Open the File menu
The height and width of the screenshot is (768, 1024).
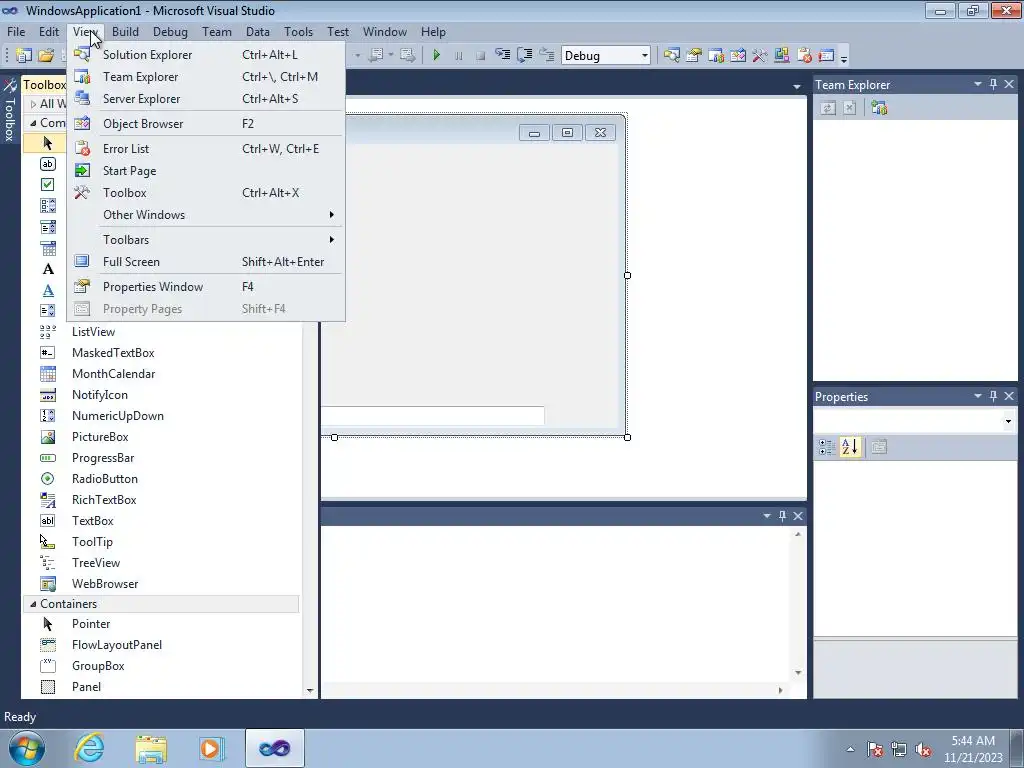tap(16, 31)
